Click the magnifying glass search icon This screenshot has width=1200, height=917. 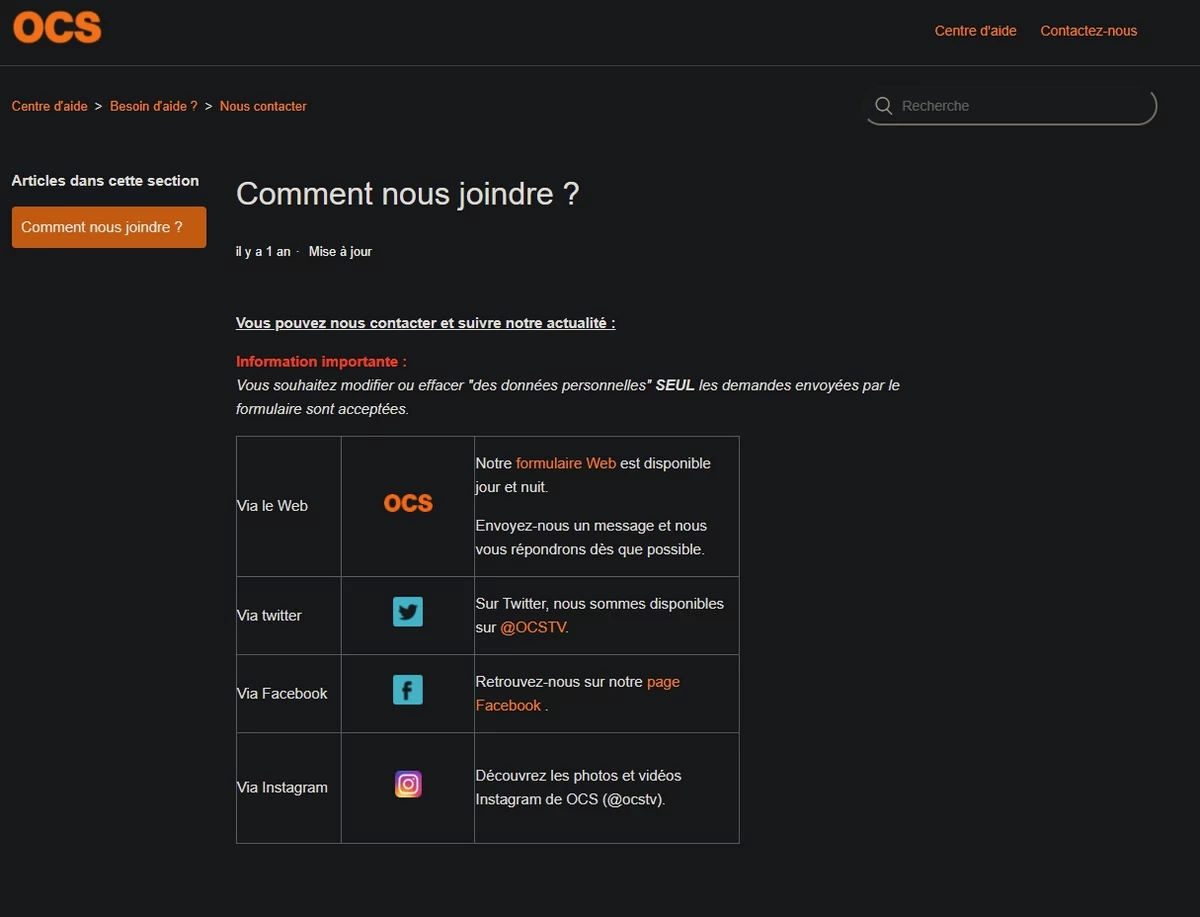[883, 106]
